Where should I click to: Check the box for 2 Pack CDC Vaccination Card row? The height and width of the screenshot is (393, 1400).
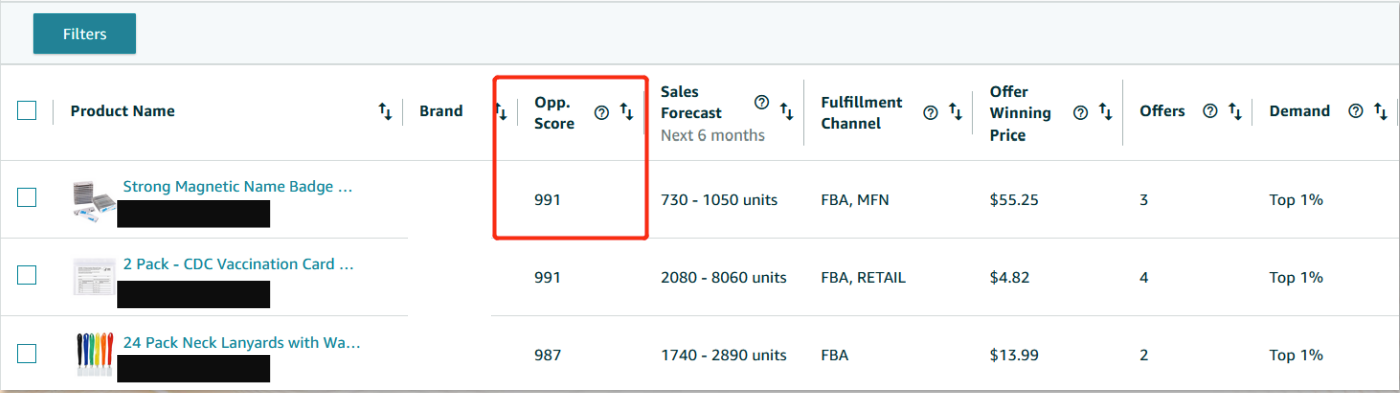click(x=27, y=275)
